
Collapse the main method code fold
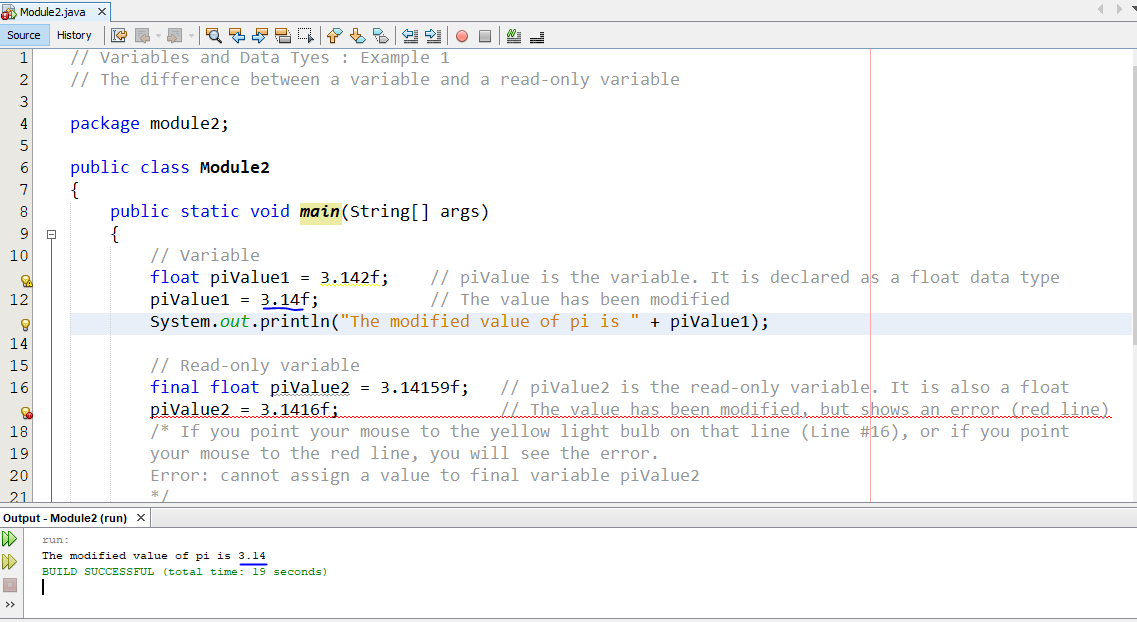click(x=51, y=234)
